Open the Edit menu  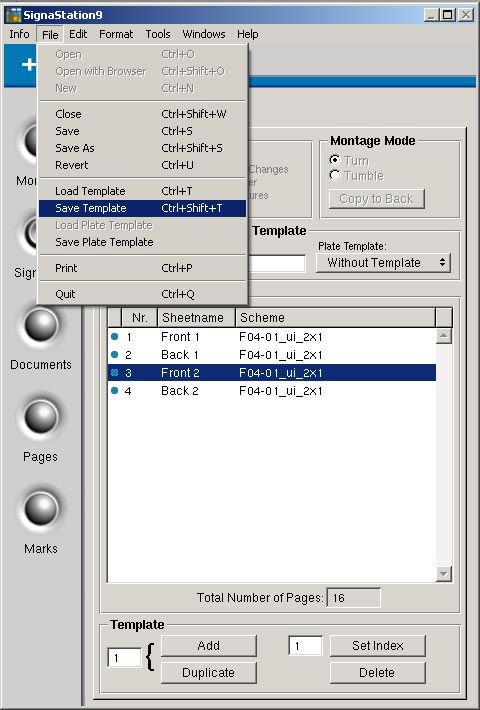tap(78, 34)
